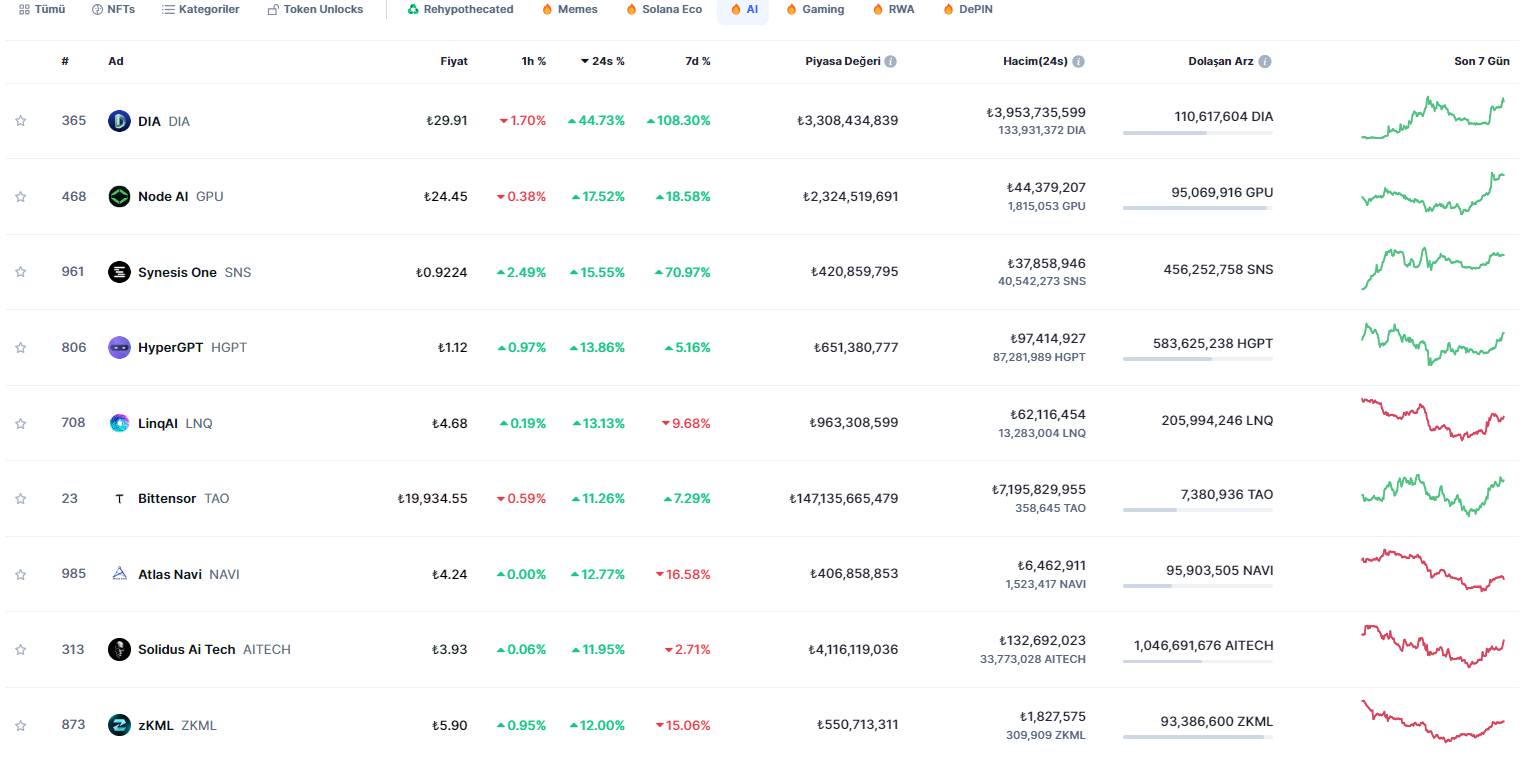Sort by Hacim(24s) header

point(1035,61)
